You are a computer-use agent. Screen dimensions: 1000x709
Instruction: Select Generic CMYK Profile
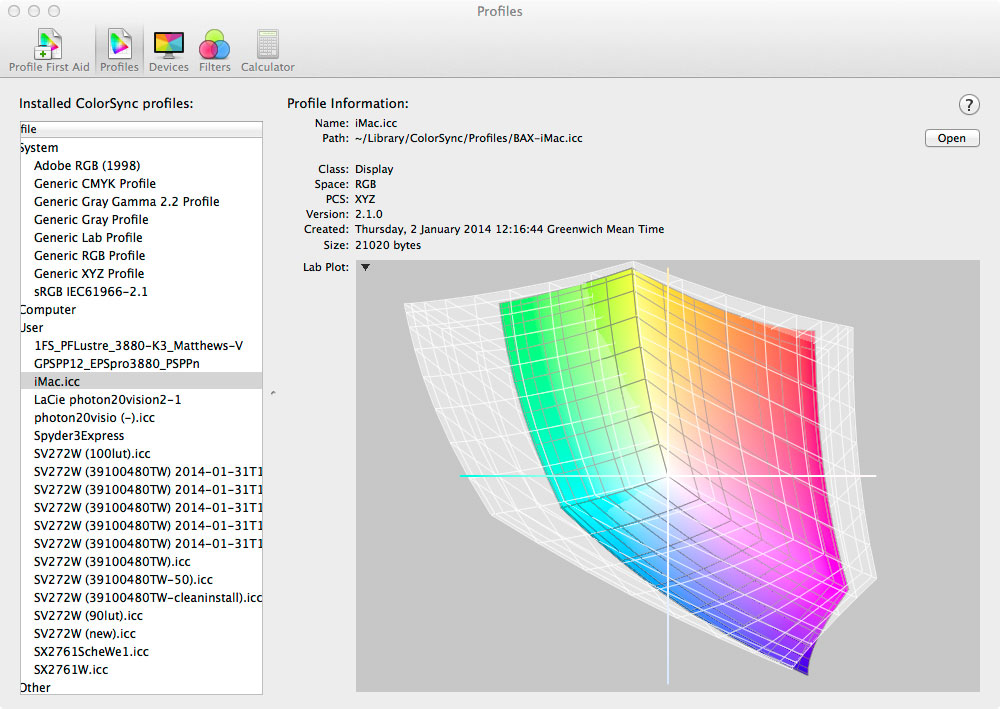(x=141, y=184)
